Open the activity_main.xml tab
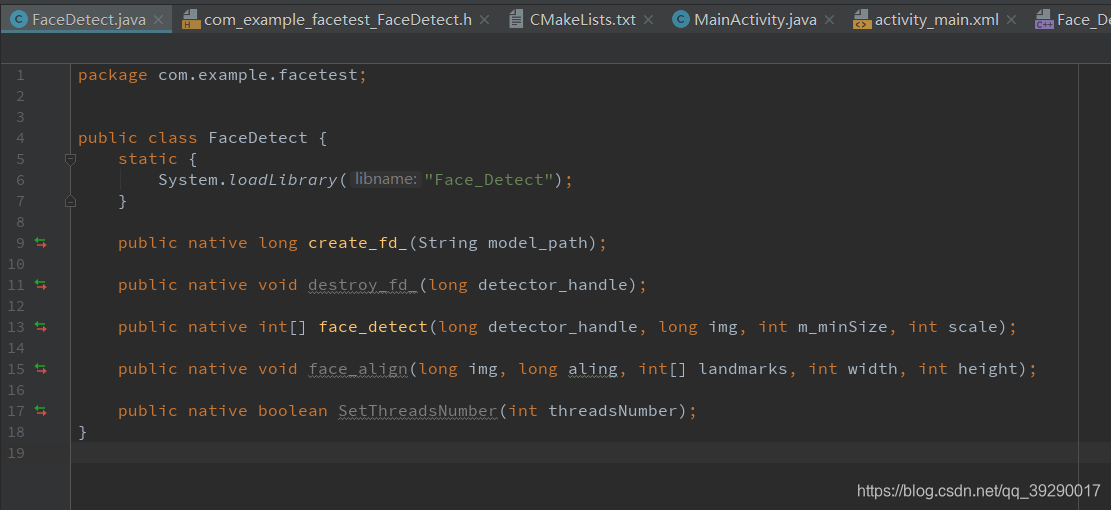 937,20
